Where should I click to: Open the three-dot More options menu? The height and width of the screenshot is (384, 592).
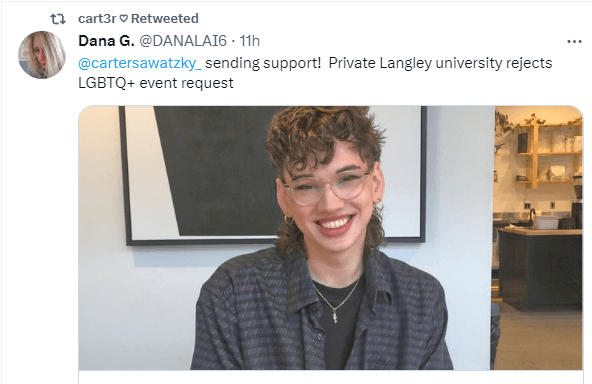pyautogui.click(x=574, y=42)
